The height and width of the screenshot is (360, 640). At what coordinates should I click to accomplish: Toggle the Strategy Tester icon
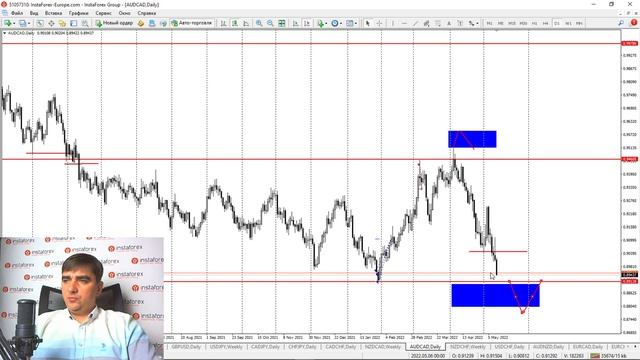pos(85,23)
